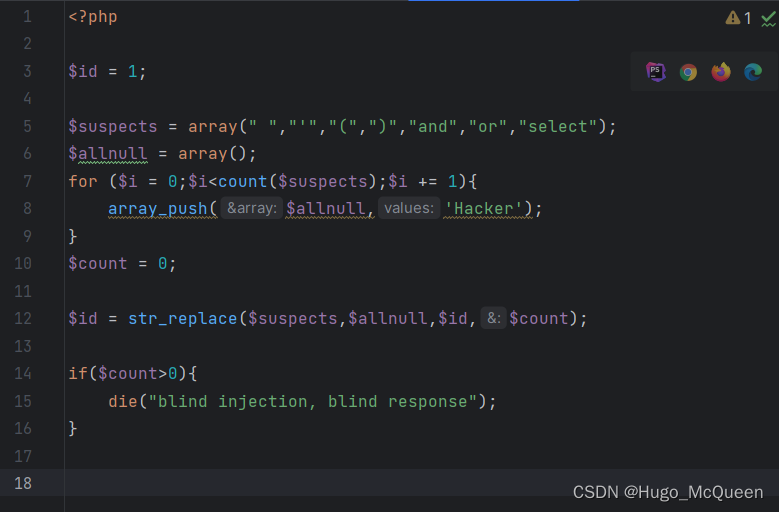779x512 pixels.
Task: Click the if keyword on line 14
Action: [x=78, y=373]
